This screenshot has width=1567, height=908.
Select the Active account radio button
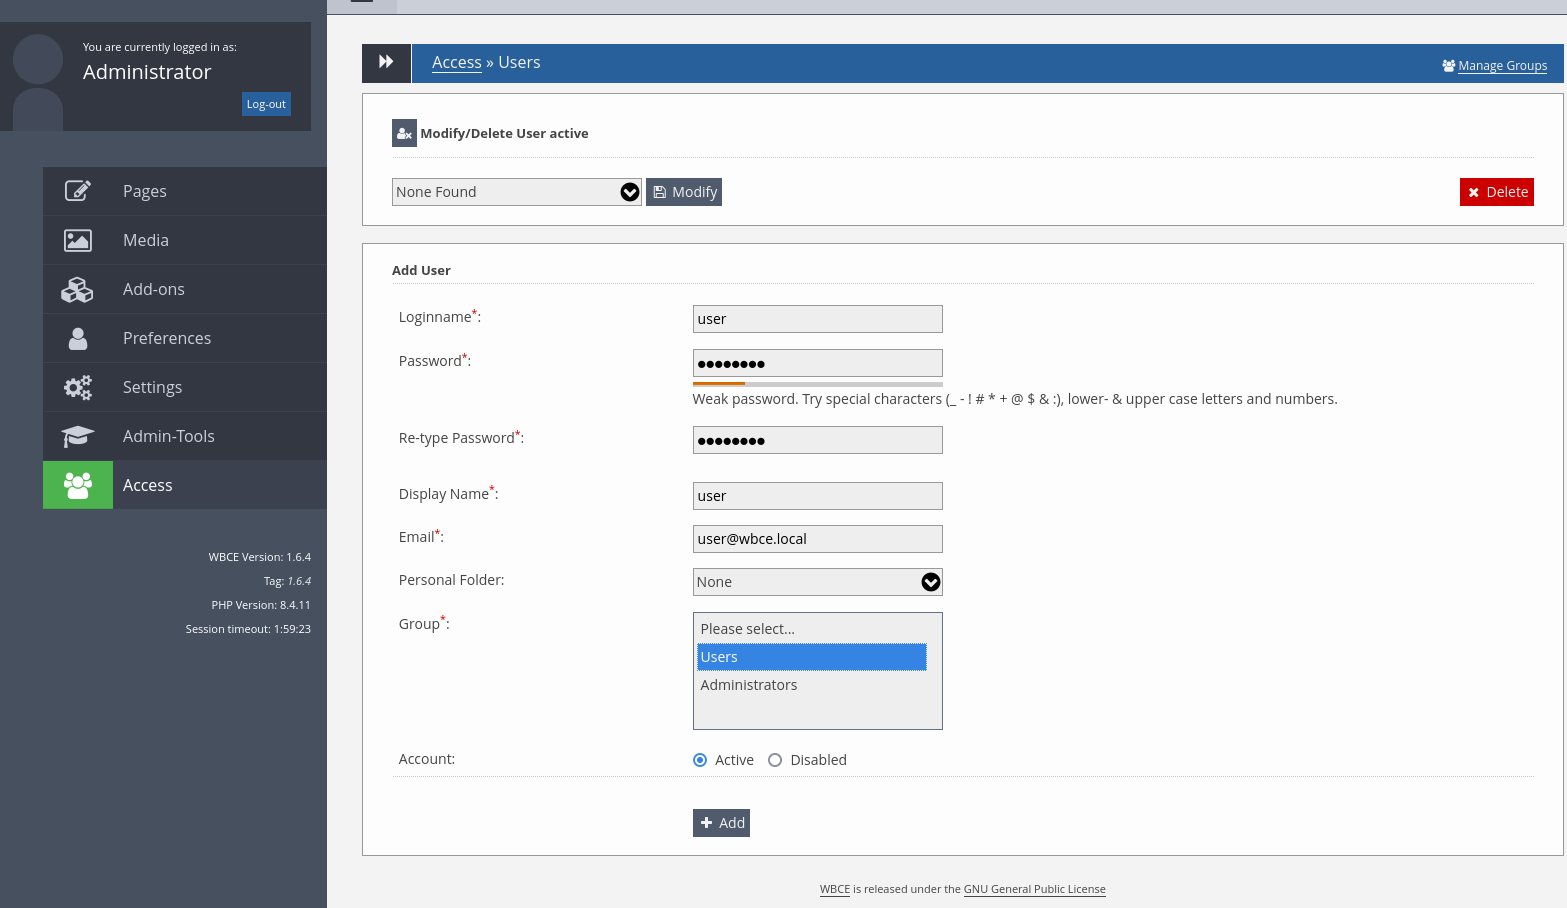point(700,760)
